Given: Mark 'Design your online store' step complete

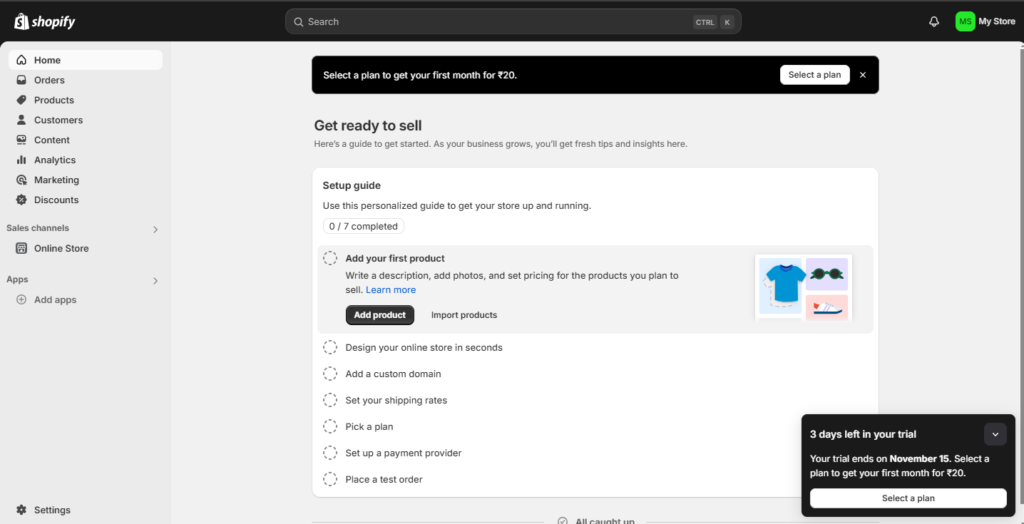Looking at the screenshot, I should click(330, 347).
